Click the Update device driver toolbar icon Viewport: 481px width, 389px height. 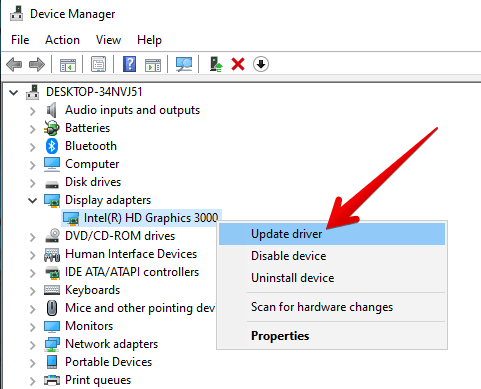tap(216, 64)
